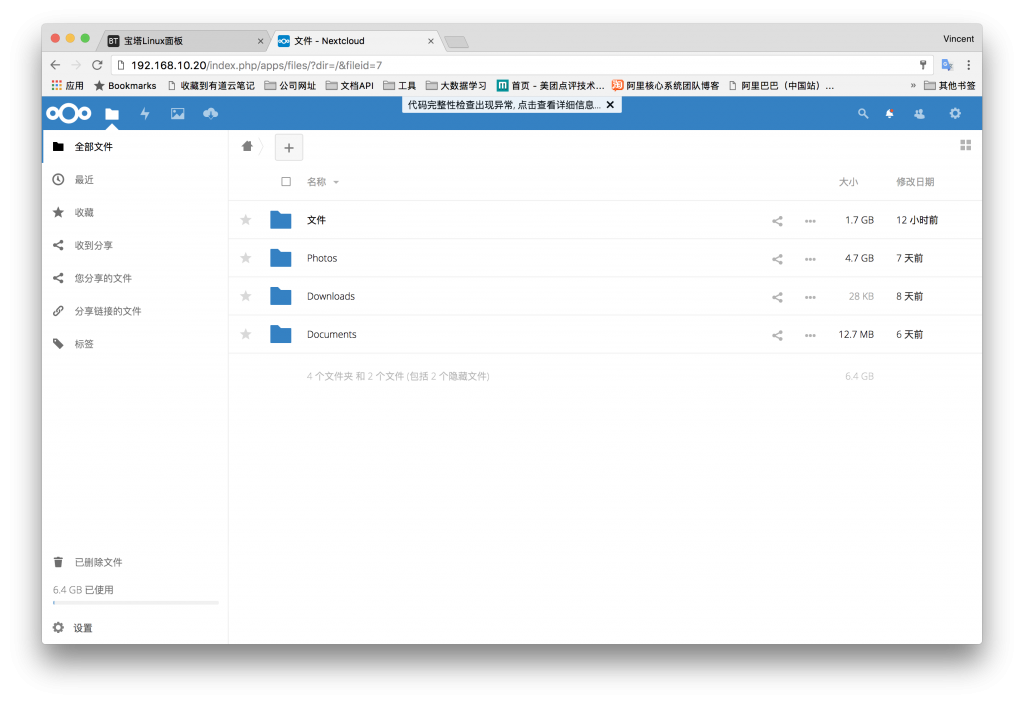Expand hidden bookmarks chevron

pos(913,86)
